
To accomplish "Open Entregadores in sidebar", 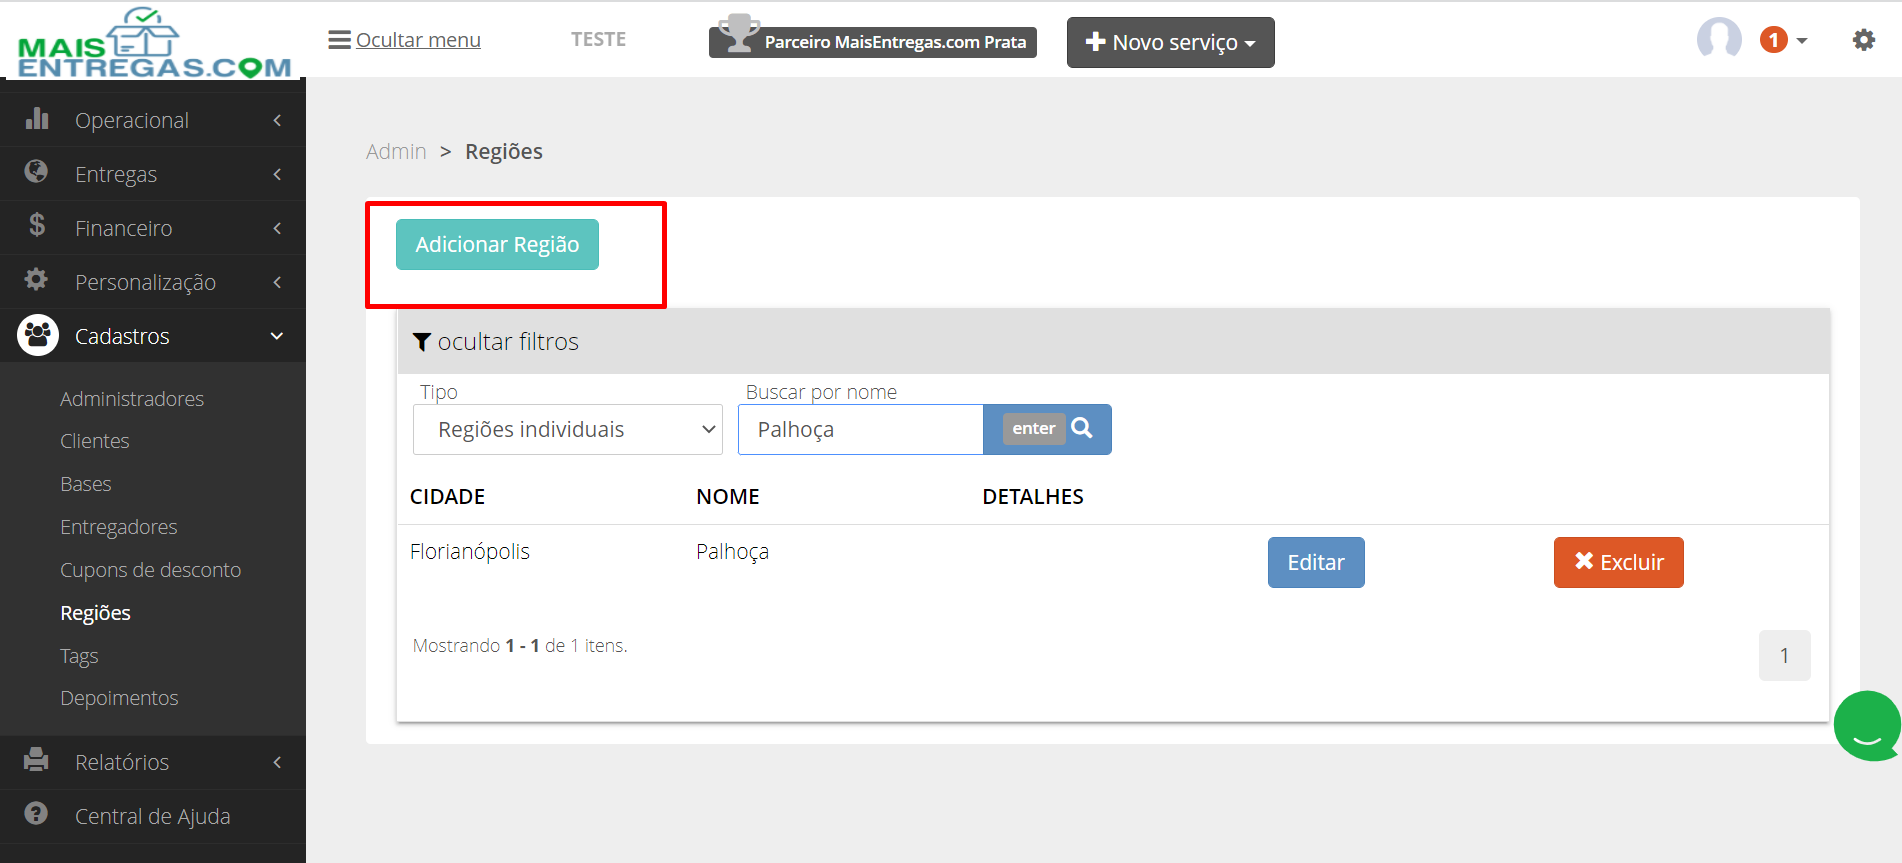I will click(119, 527).
